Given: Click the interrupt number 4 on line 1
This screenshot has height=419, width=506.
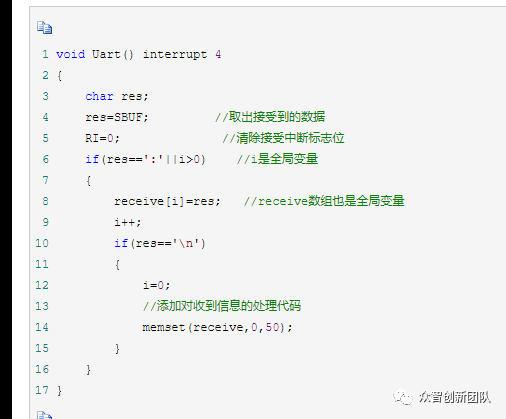Looking at the screenshot, I should click(x=218, y=54).
